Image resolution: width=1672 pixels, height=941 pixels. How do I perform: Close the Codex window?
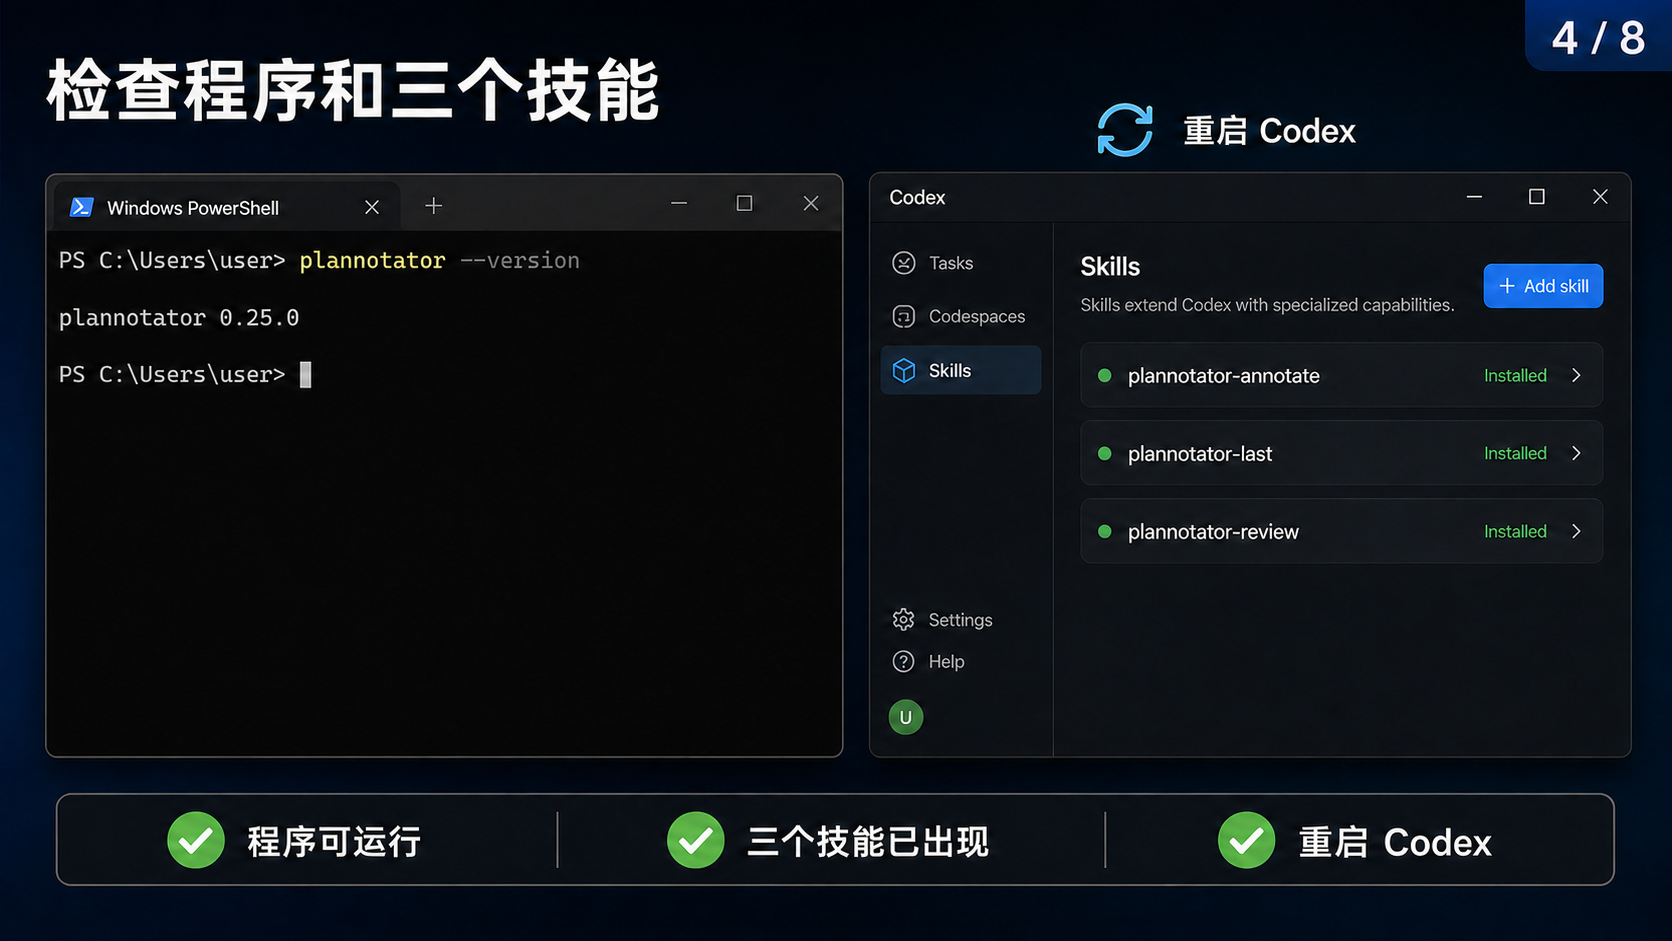click(1600, 197)
